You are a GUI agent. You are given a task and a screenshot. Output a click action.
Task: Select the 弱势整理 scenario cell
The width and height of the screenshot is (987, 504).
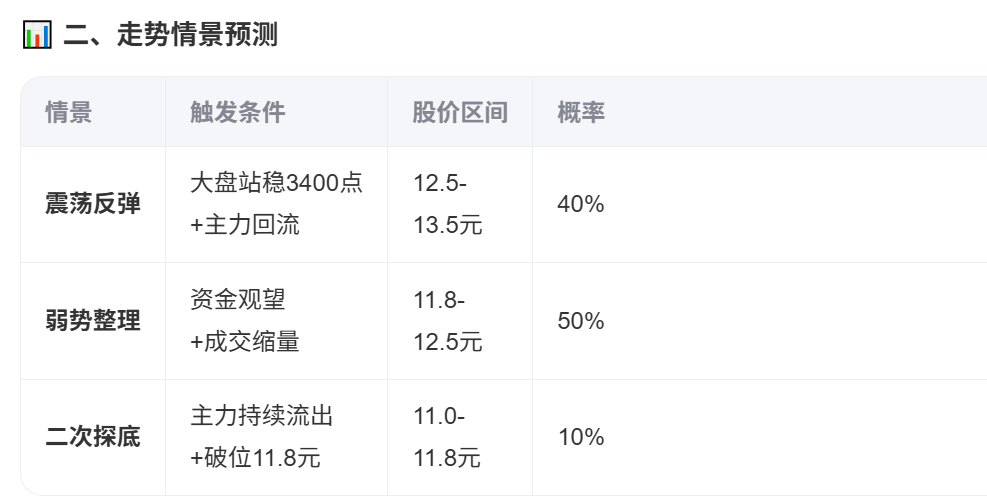coord(93,321)
